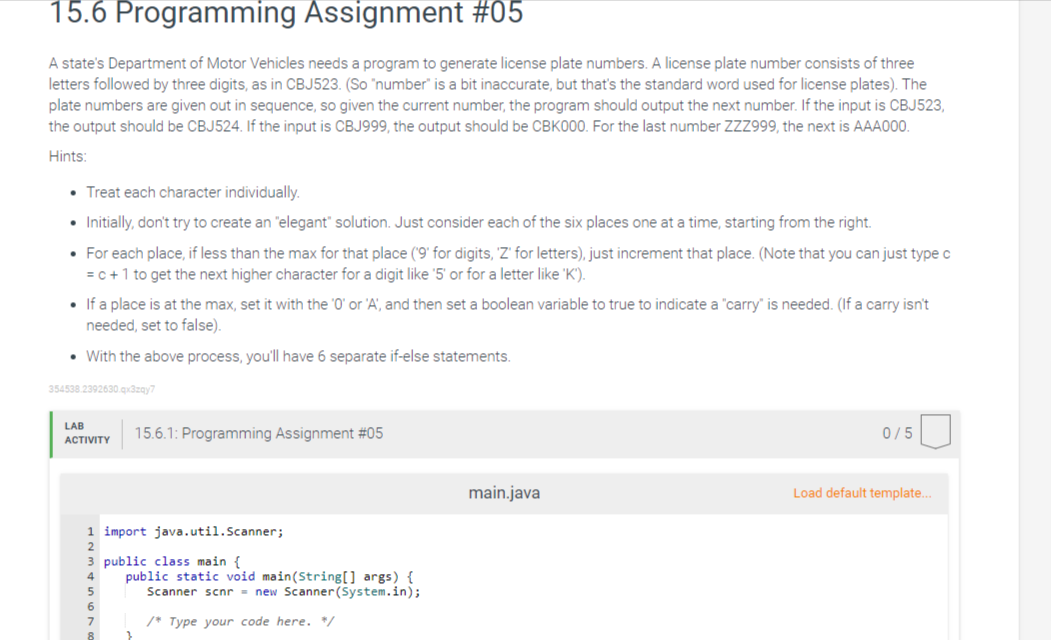
Task: Select the 15.6 Programming Assignment #05 heading
Action: 286,13
